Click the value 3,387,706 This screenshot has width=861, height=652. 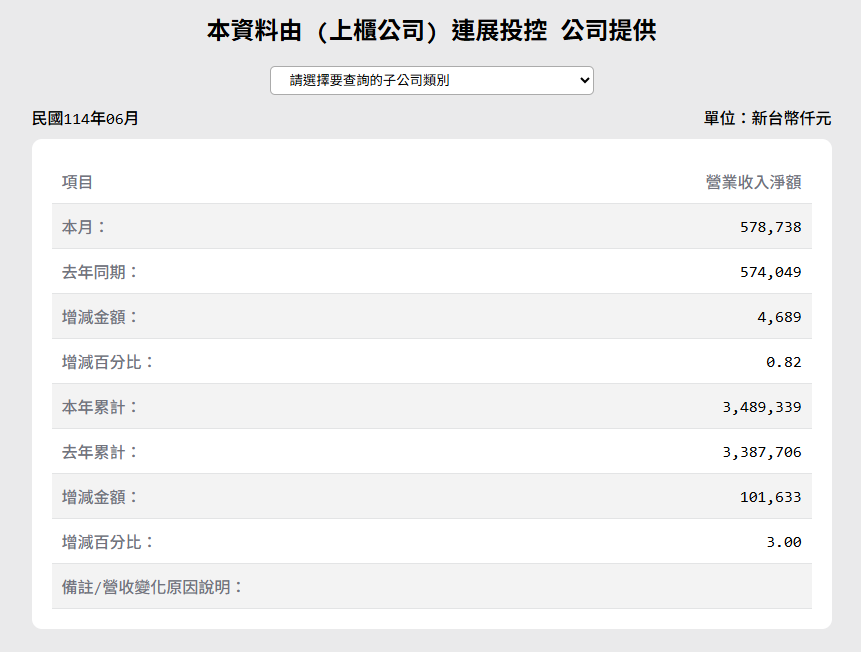coord(762,453)
